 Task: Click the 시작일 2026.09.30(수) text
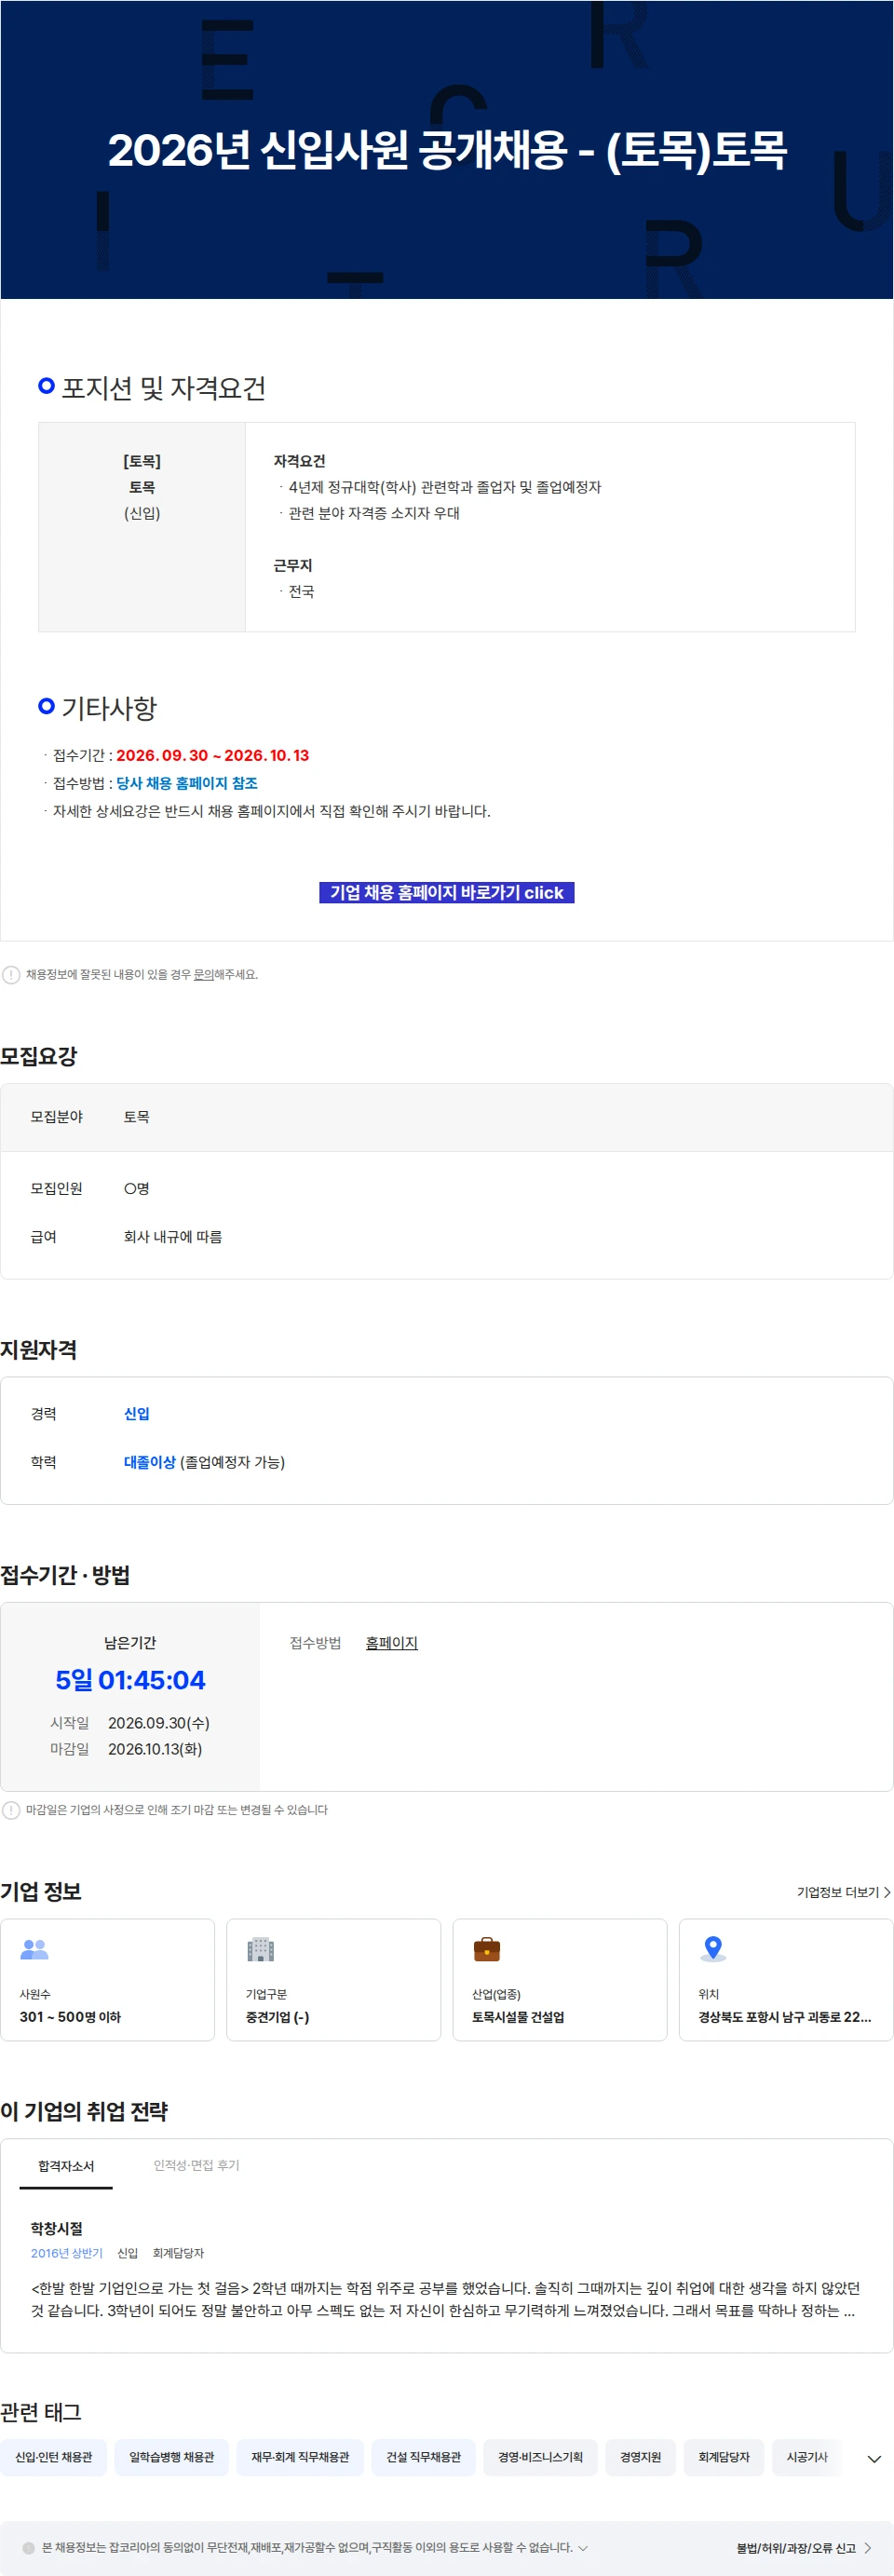coord(130,1723)
